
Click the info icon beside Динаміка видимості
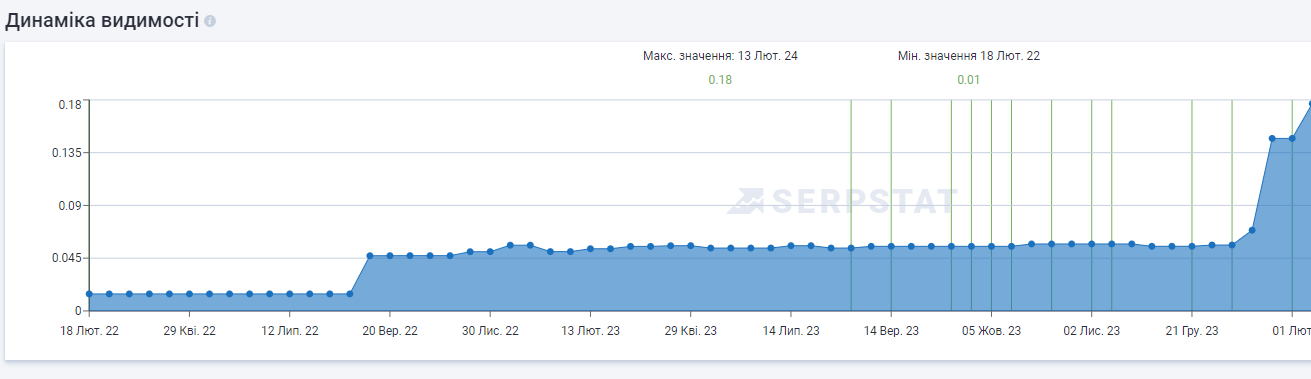210,21
